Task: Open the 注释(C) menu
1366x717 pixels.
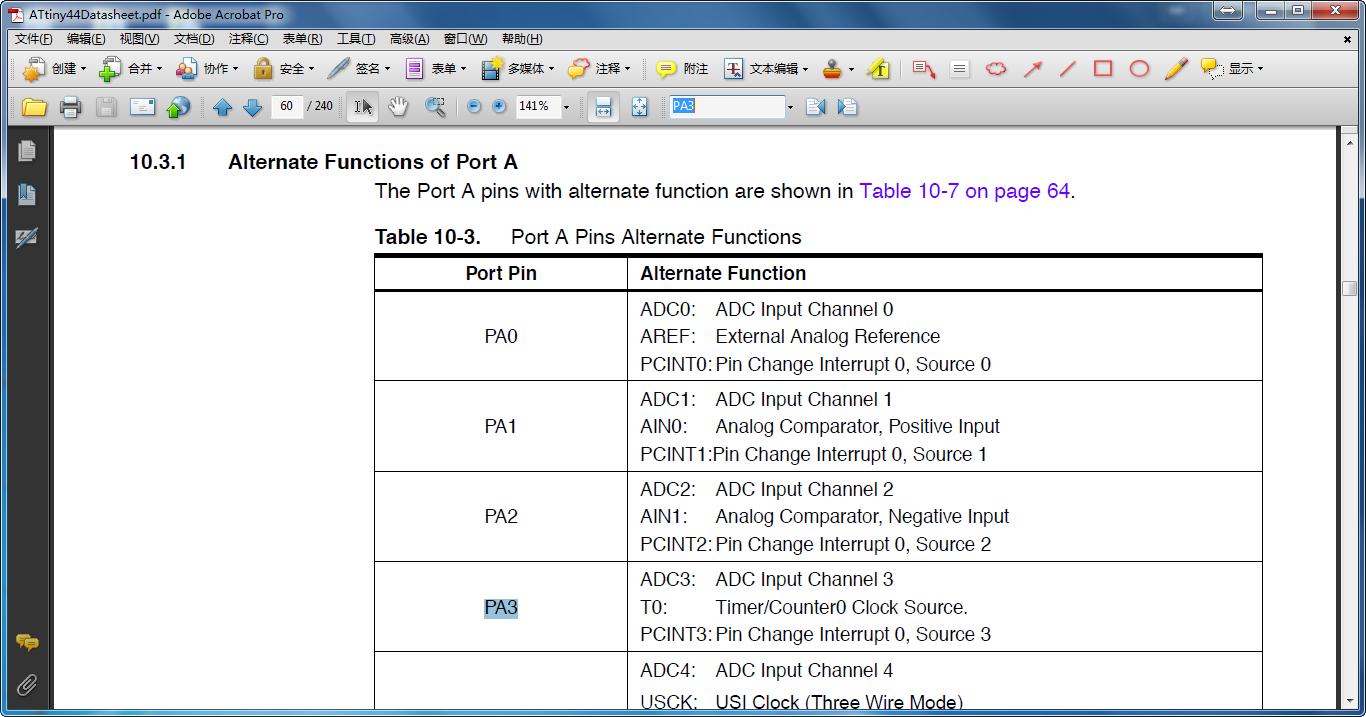Action: tap(248, 39)
